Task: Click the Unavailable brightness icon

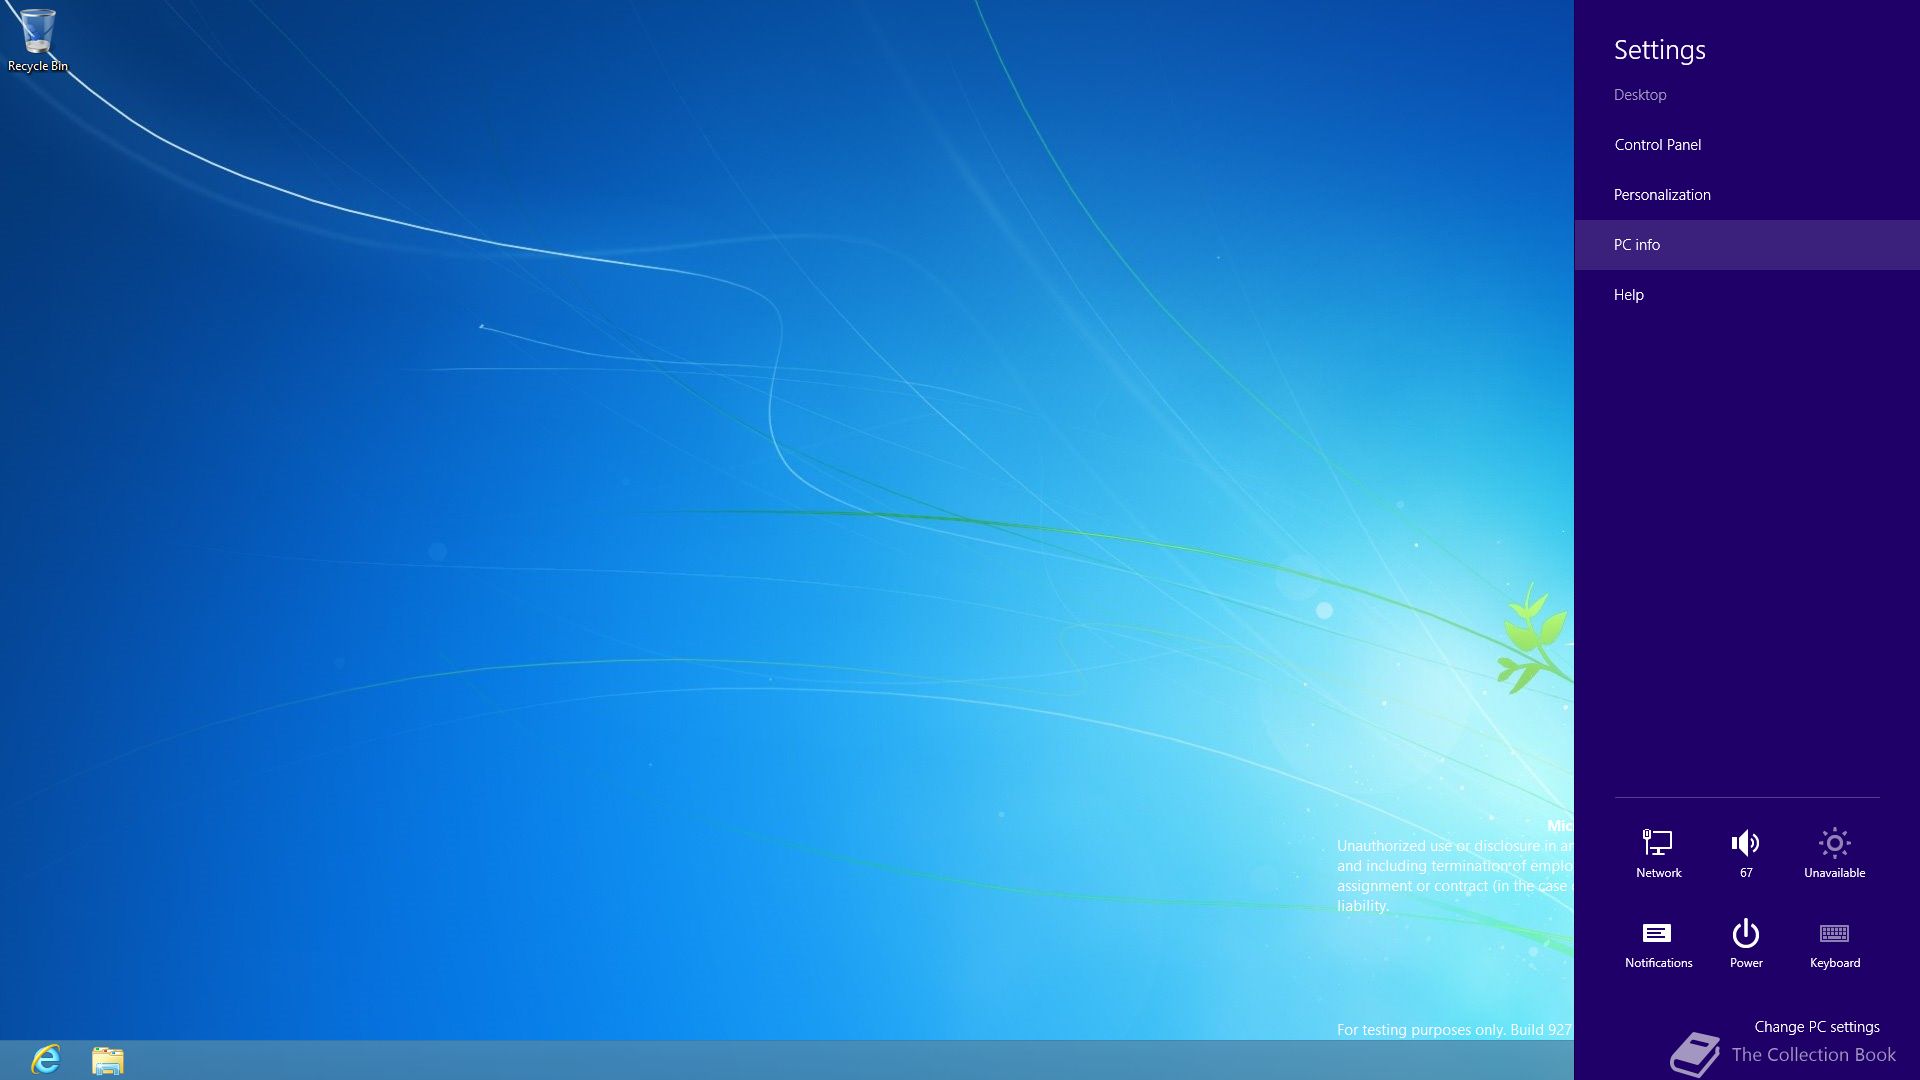Action: (1834, 853)
